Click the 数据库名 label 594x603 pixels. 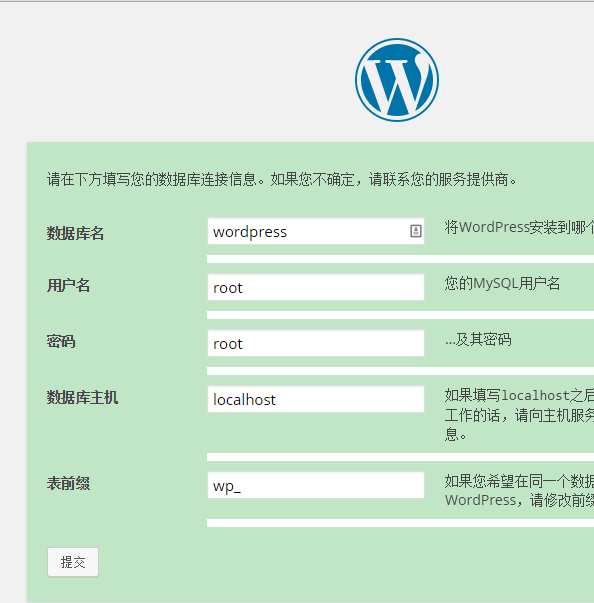75,233
